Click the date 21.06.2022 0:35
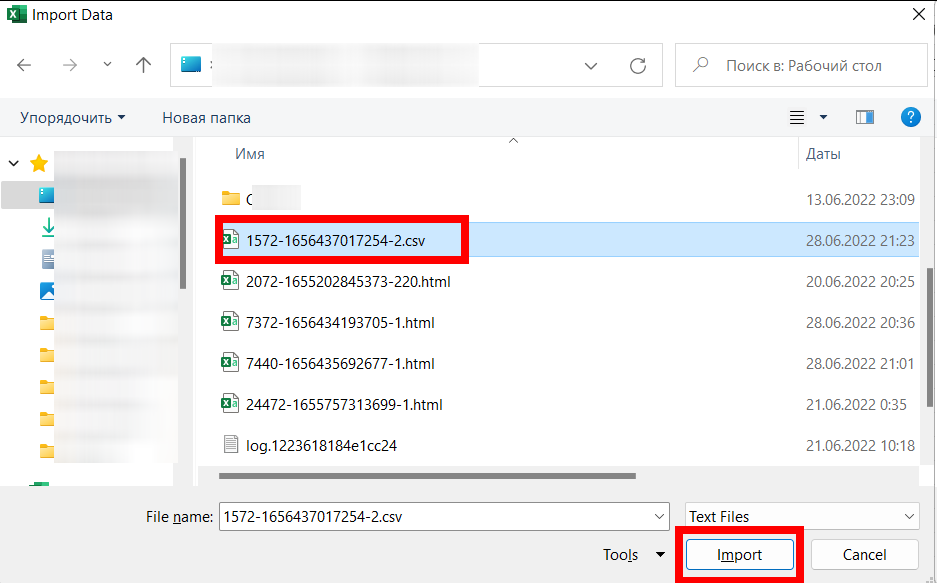Image resolution: width=937 pixels, height=583 pixels. click(856, 404)
